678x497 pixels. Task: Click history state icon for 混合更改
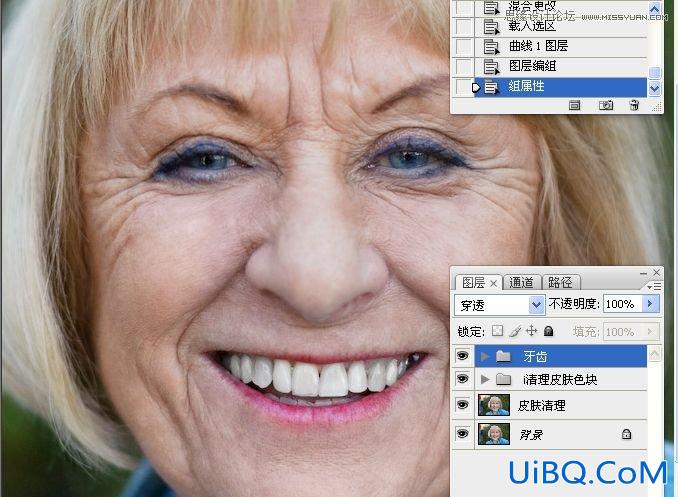click(491, 7)
